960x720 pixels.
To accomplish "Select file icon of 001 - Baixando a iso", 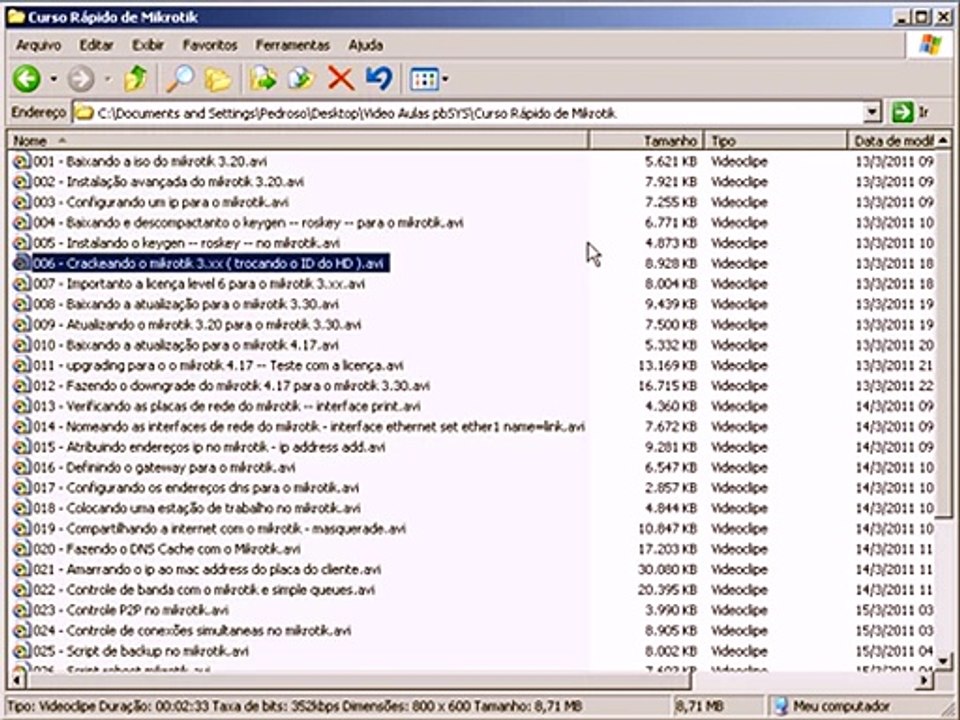I will 21,162.
